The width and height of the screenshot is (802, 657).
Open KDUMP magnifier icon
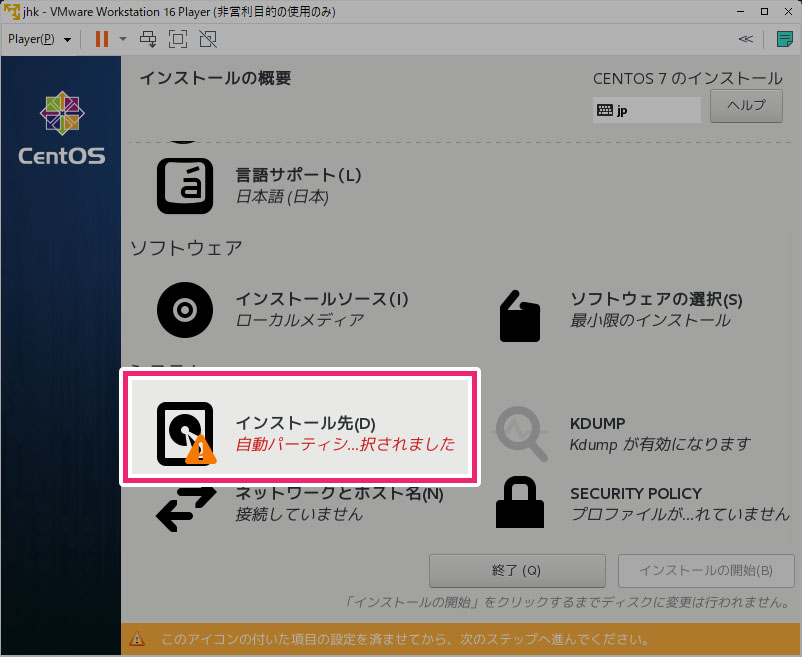[x=521, y=433]
